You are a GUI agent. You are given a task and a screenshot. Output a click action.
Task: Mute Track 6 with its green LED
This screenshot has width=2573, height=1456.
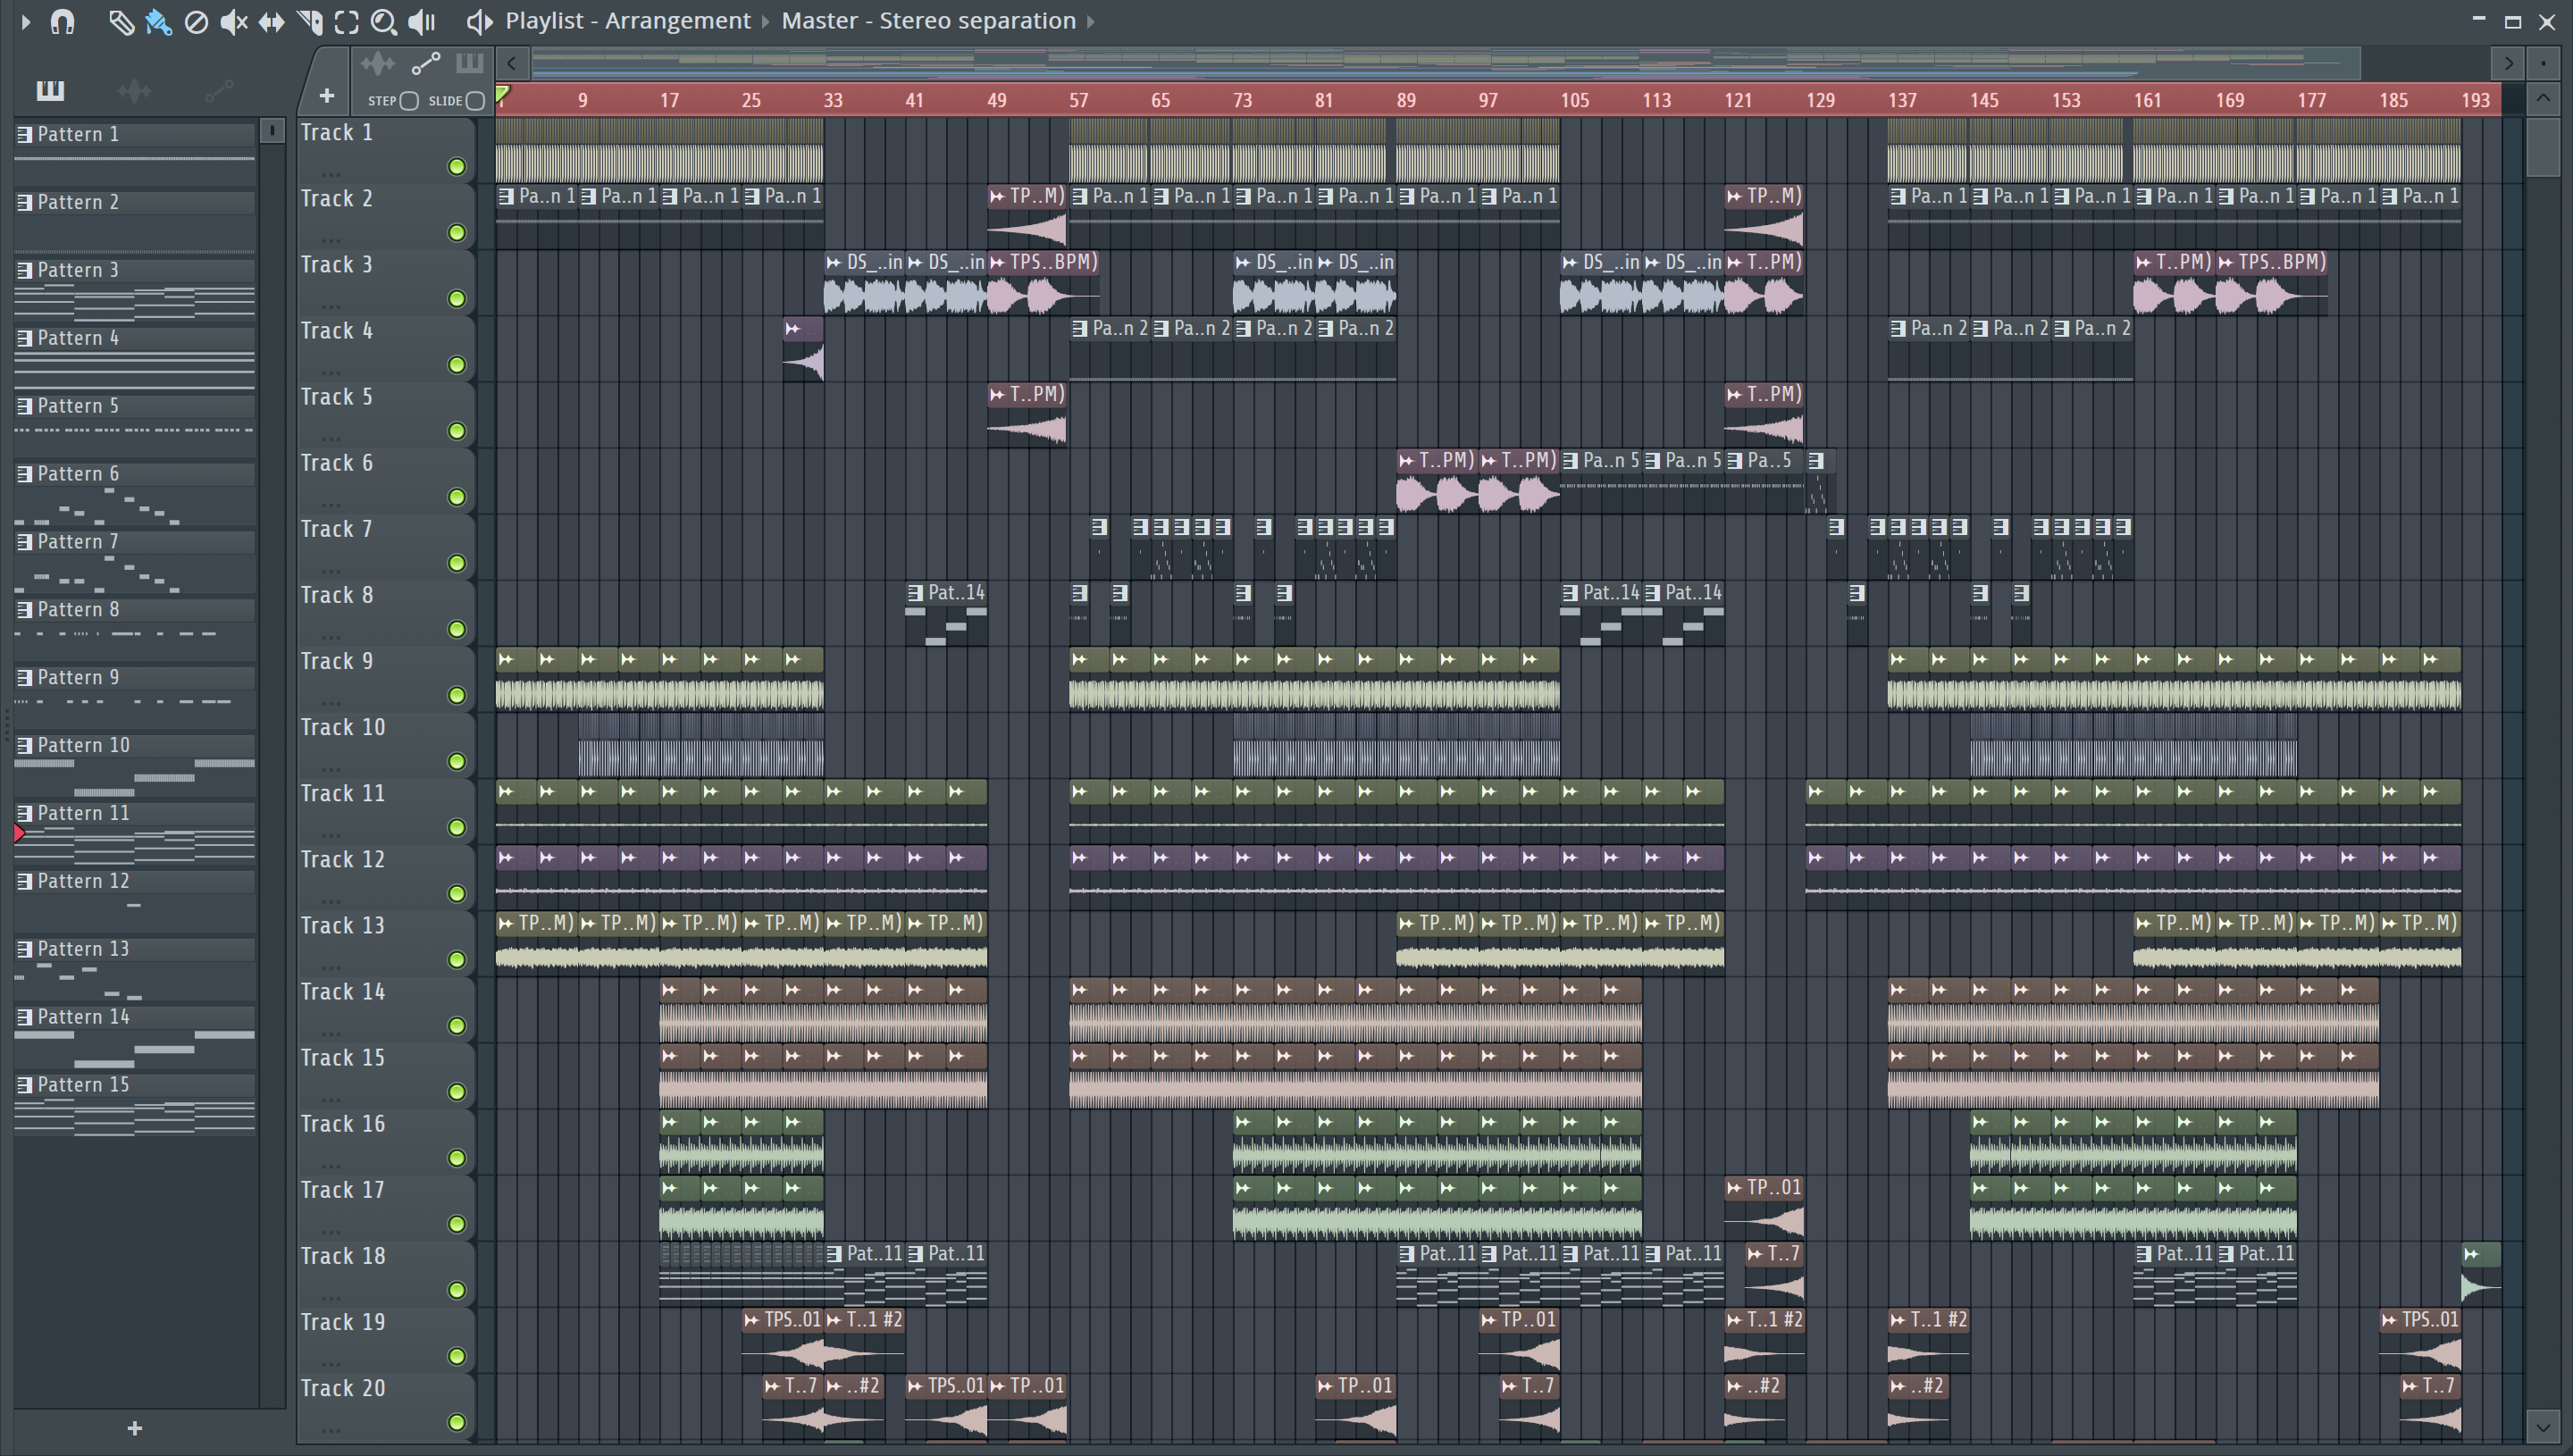[457, 497]
